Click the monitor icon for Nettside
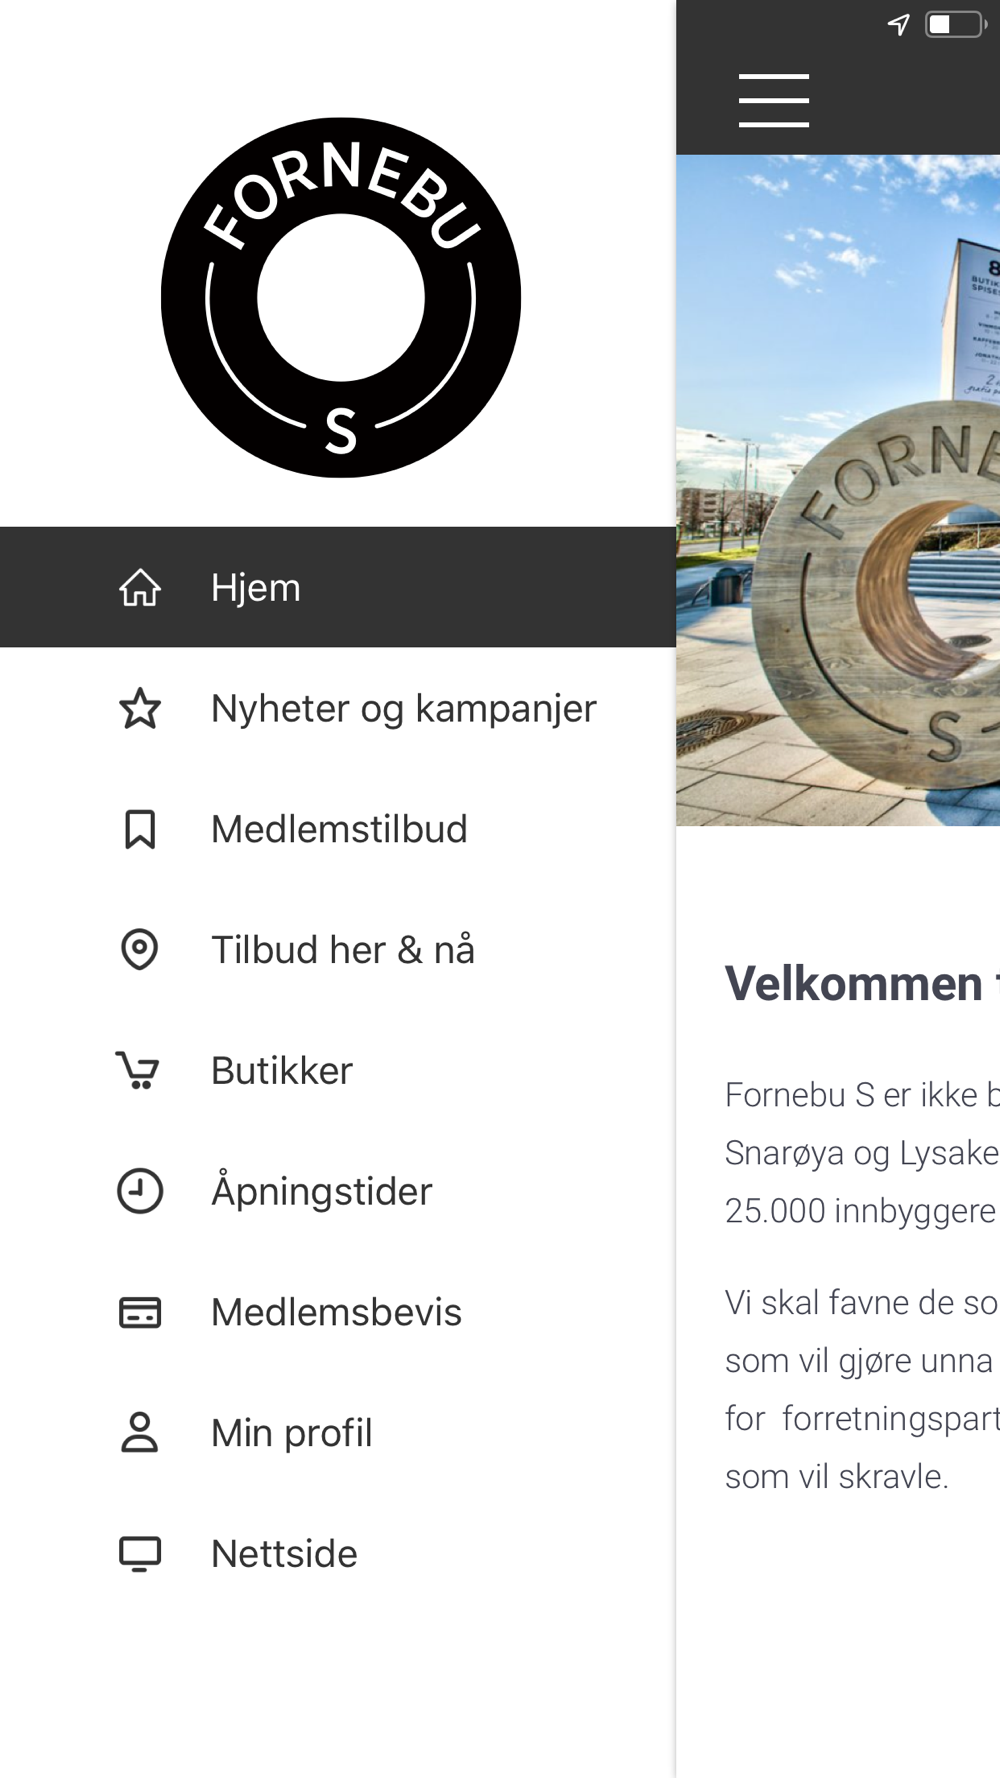 pyautogui.click(x=140, y=1554)
